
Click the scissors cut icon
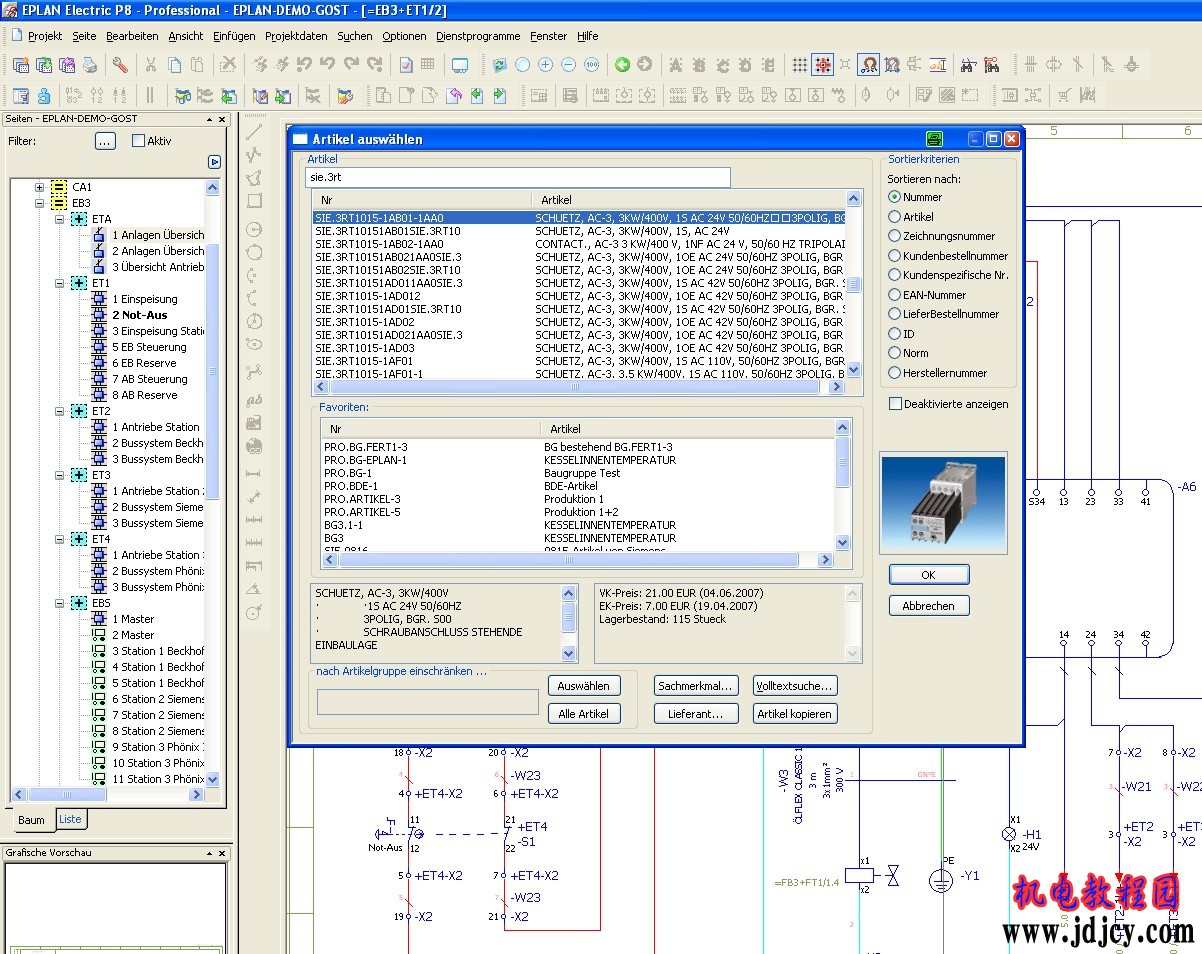click(151, 65)
